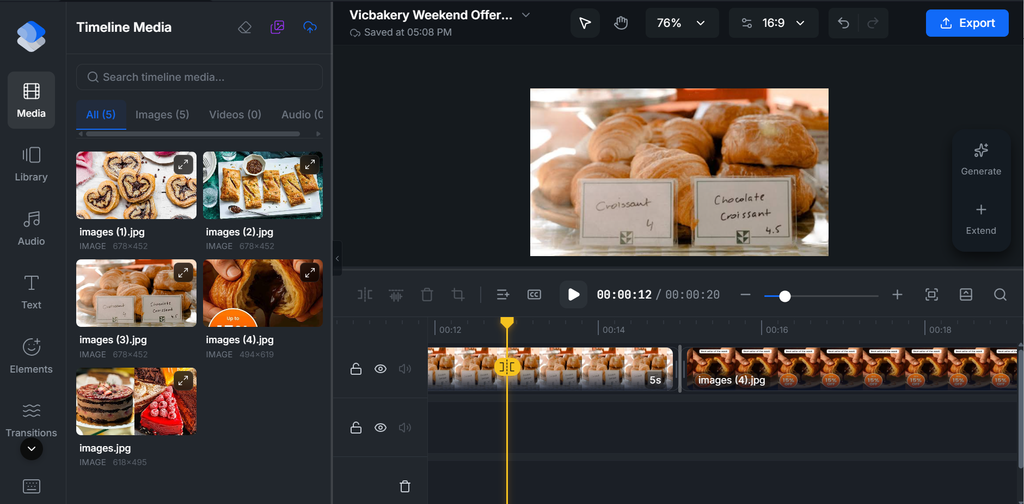Expand images (4).jpg preview

[310, 272]
